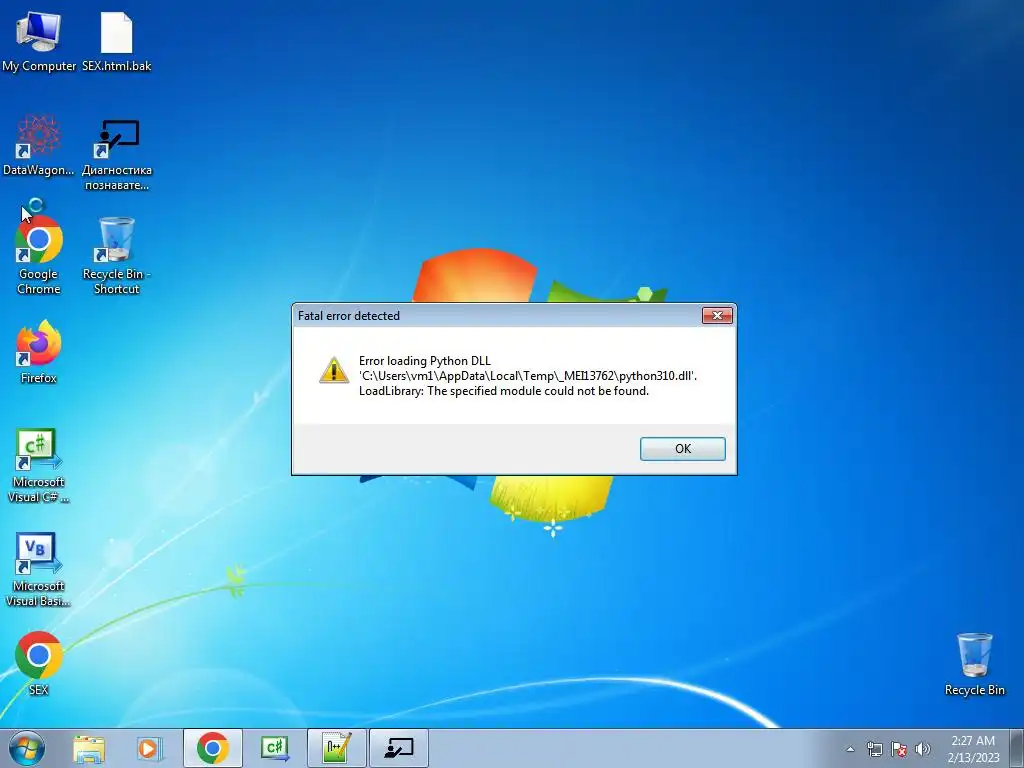
Task: Open the Windows Start menu
Action: [x=26, y=748]
